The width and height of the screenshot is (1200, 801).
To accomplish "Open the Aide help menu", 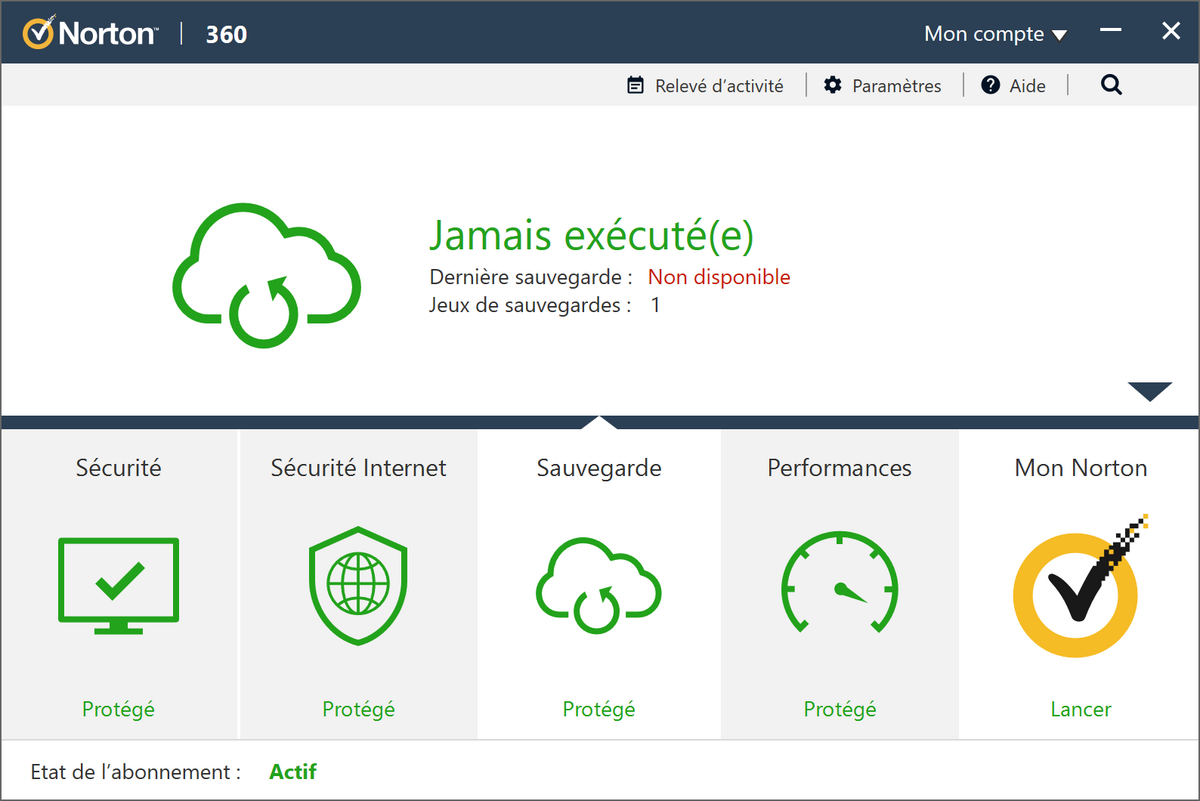I will [x=1013, y=86].
